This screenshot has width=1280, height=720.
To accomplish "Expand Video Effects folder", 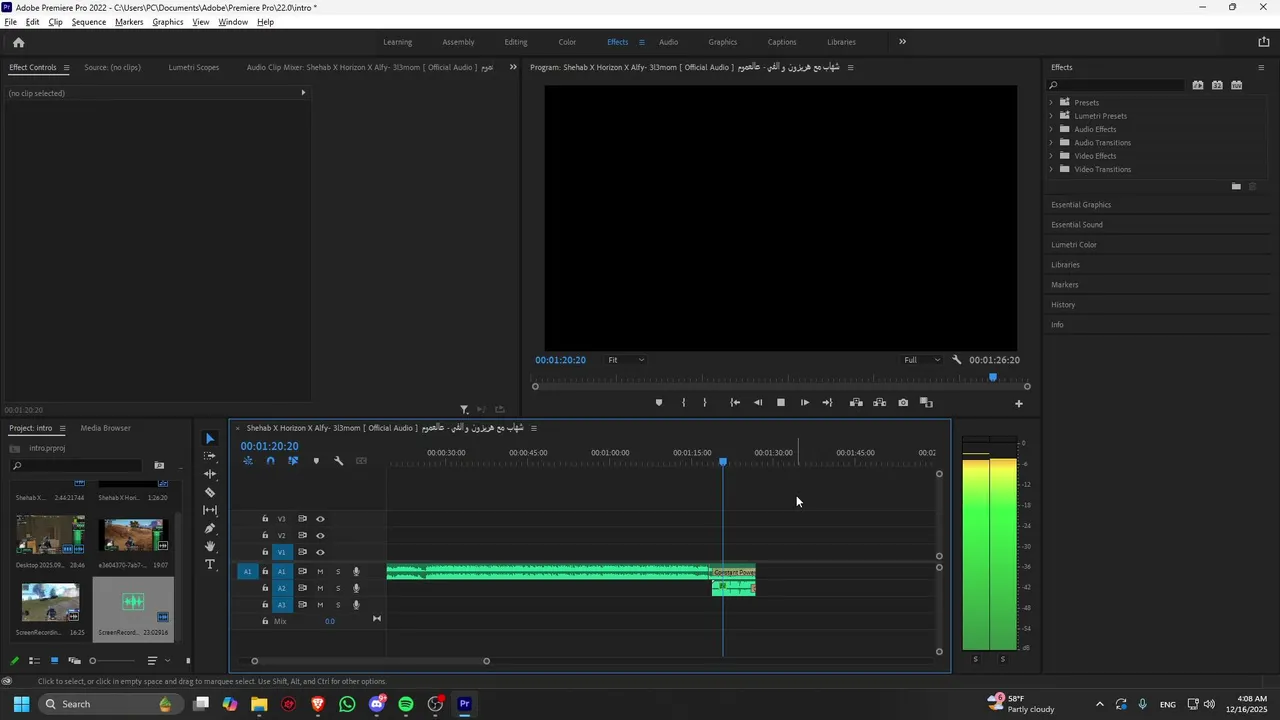I will click(x=1051, y=156).
